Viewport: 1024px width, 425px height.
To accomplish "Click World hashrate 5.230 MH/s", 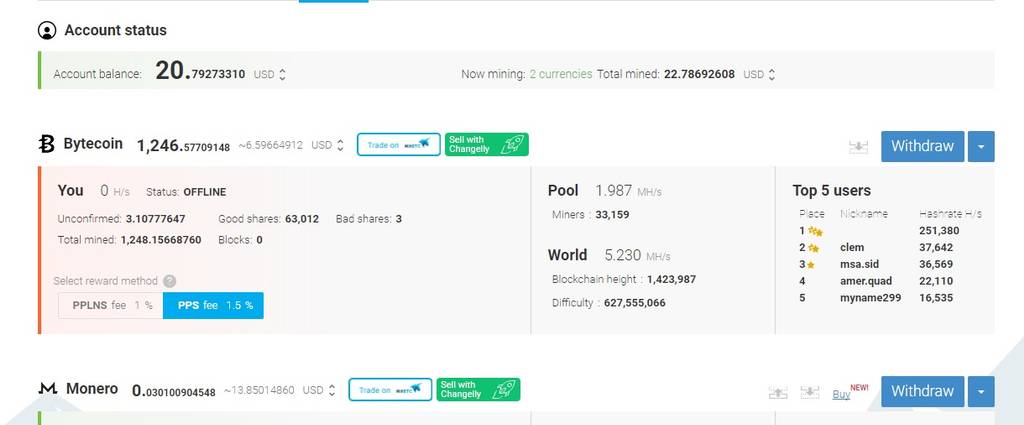I will coord(637,255).
